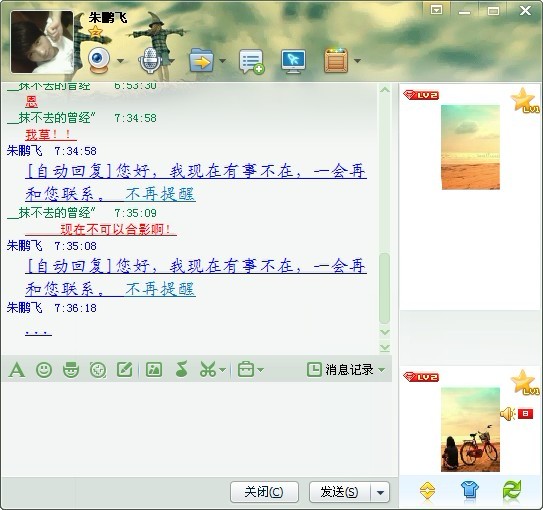543x510 pixels.
Task: Click the 不再提醒 link at 7:34:58
Action: (160, 194)
